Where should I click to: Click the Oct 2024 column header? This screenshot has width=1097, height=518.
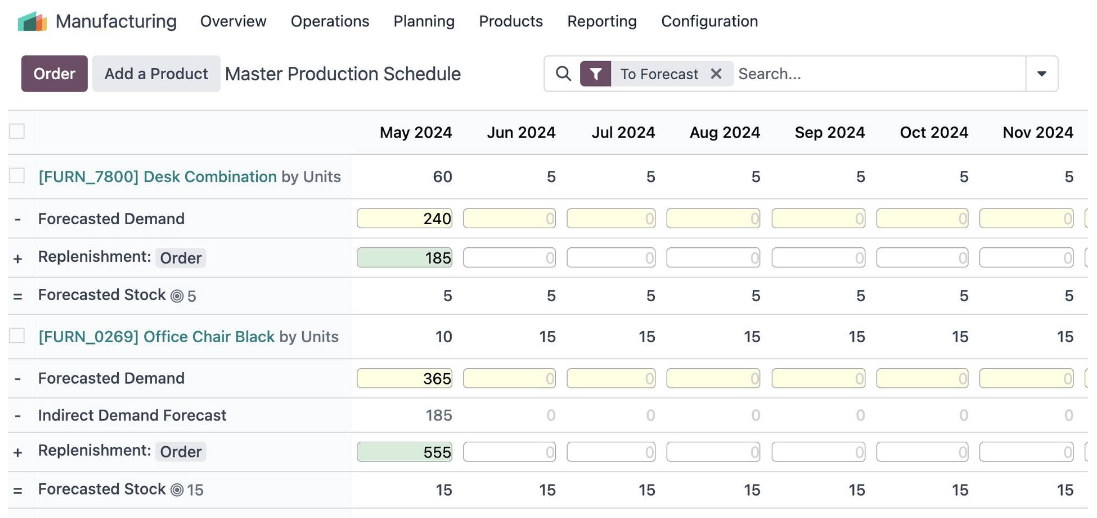coord(934,132)
